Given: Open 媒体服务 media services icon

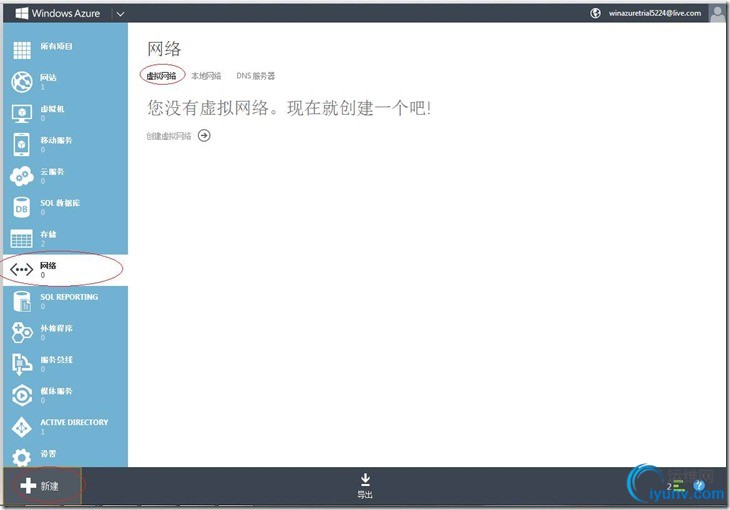Looking at the screenshot, I should click(x=22, y=395).
